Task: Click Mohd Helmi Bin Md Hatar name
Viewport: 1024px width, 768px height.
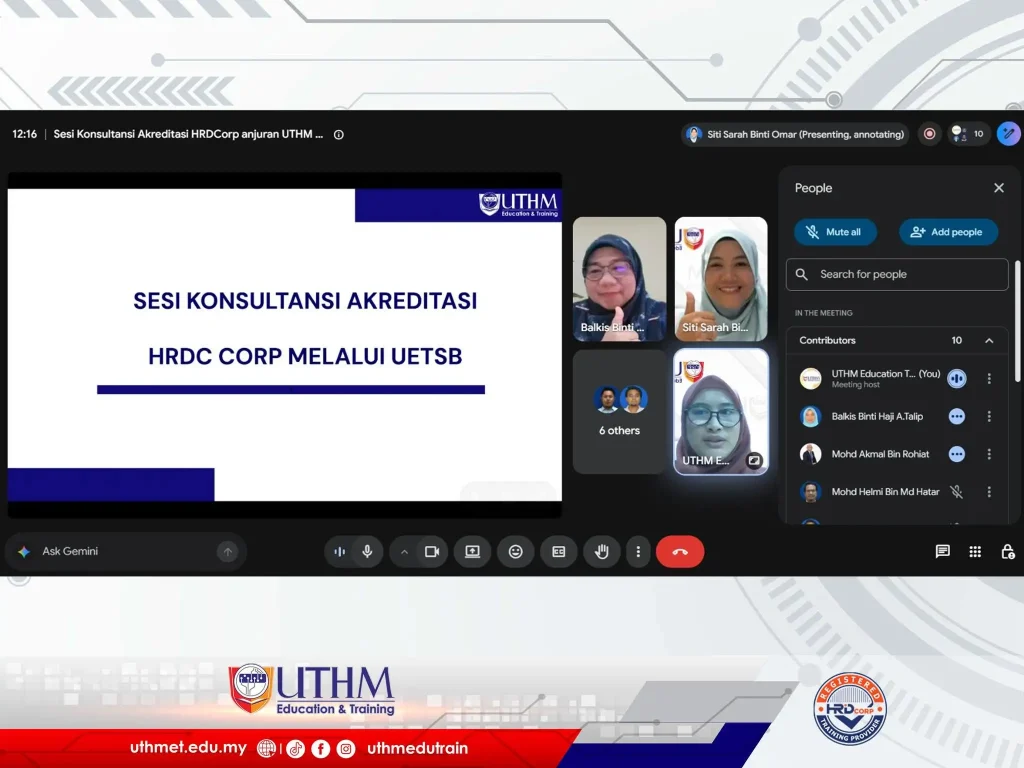Action: 885,492
